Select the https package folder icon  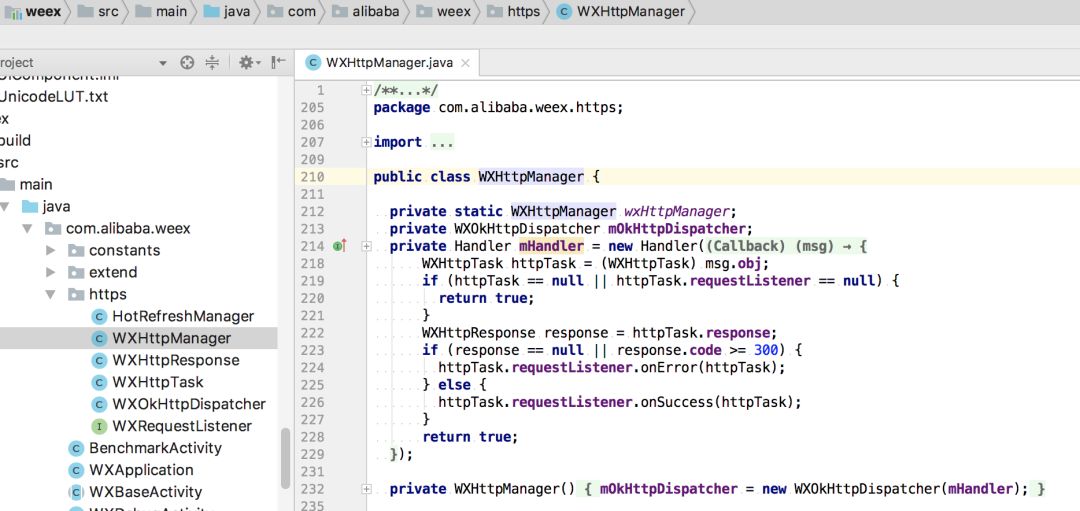tap(76, 295)
